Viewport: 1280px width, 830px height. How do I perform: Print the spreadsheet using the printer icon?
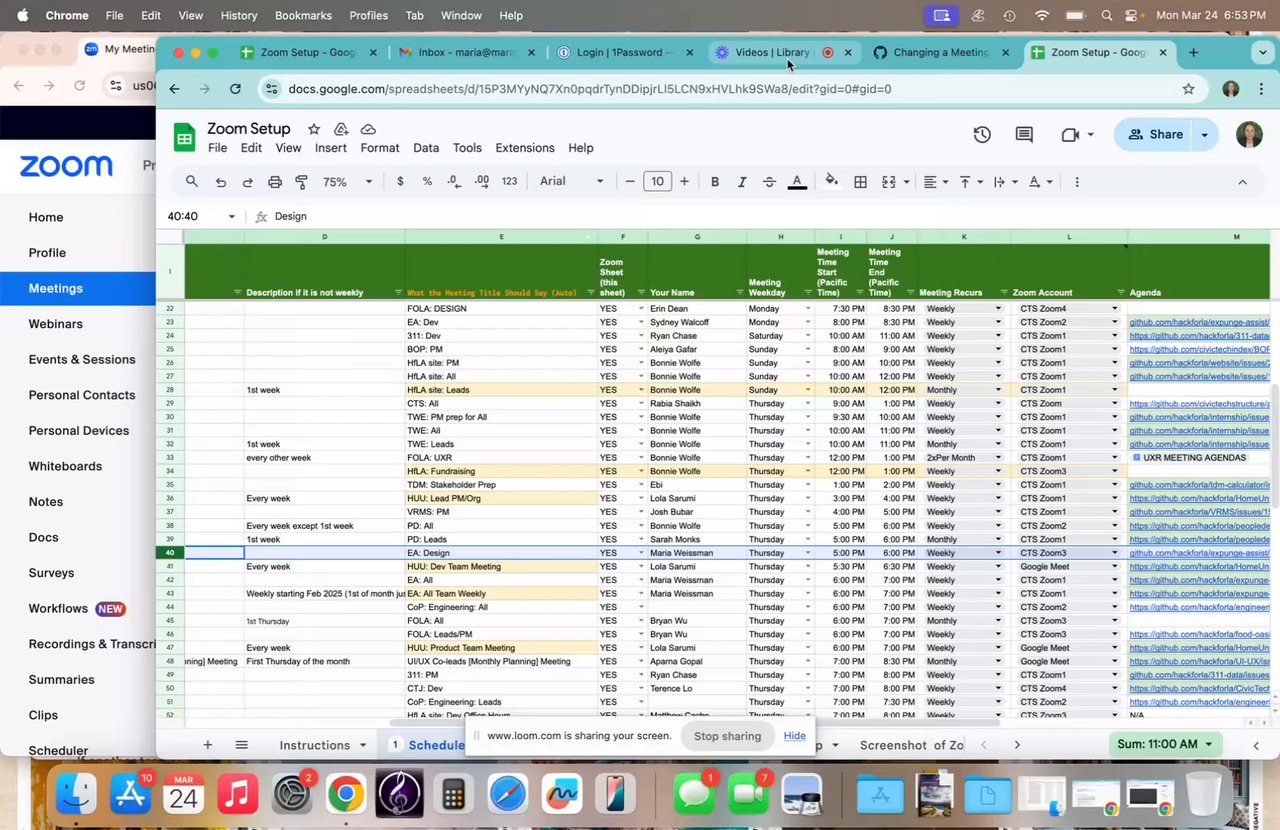(275, 182)
